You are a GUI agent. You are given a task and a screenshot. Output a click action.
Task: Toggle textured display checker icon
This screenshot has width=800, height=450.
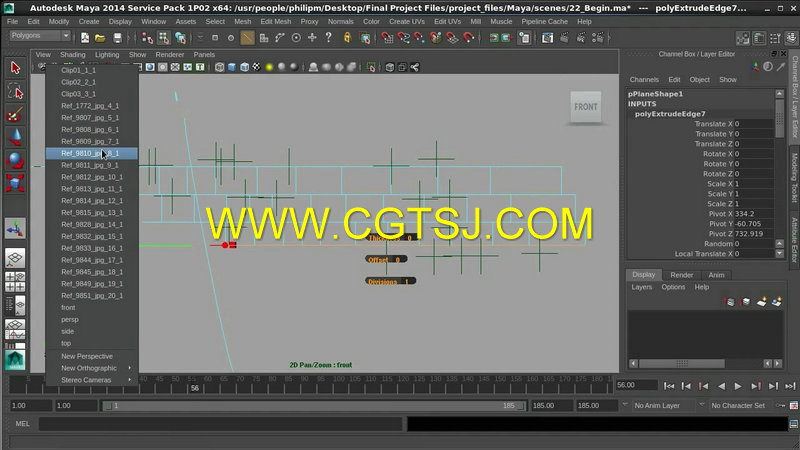coord(257,67)
